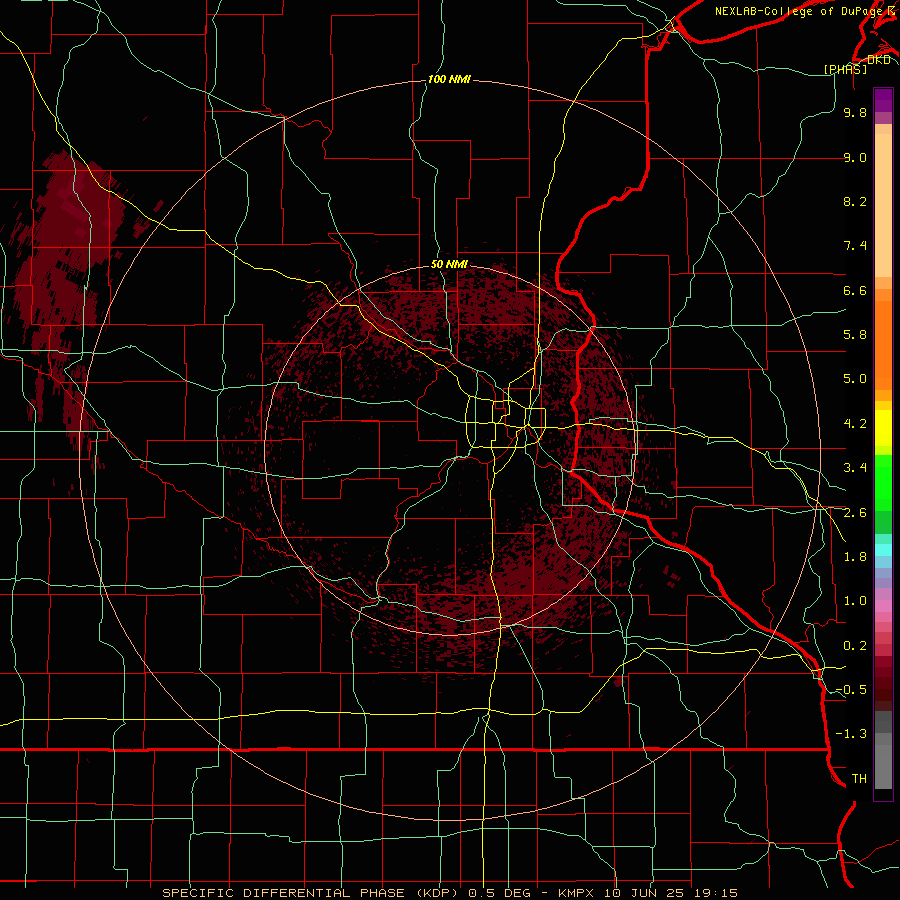This screenshot has width=900, height=900.
Task: Click the -1.3 value on the legend
Action: [x=851, y=734]
